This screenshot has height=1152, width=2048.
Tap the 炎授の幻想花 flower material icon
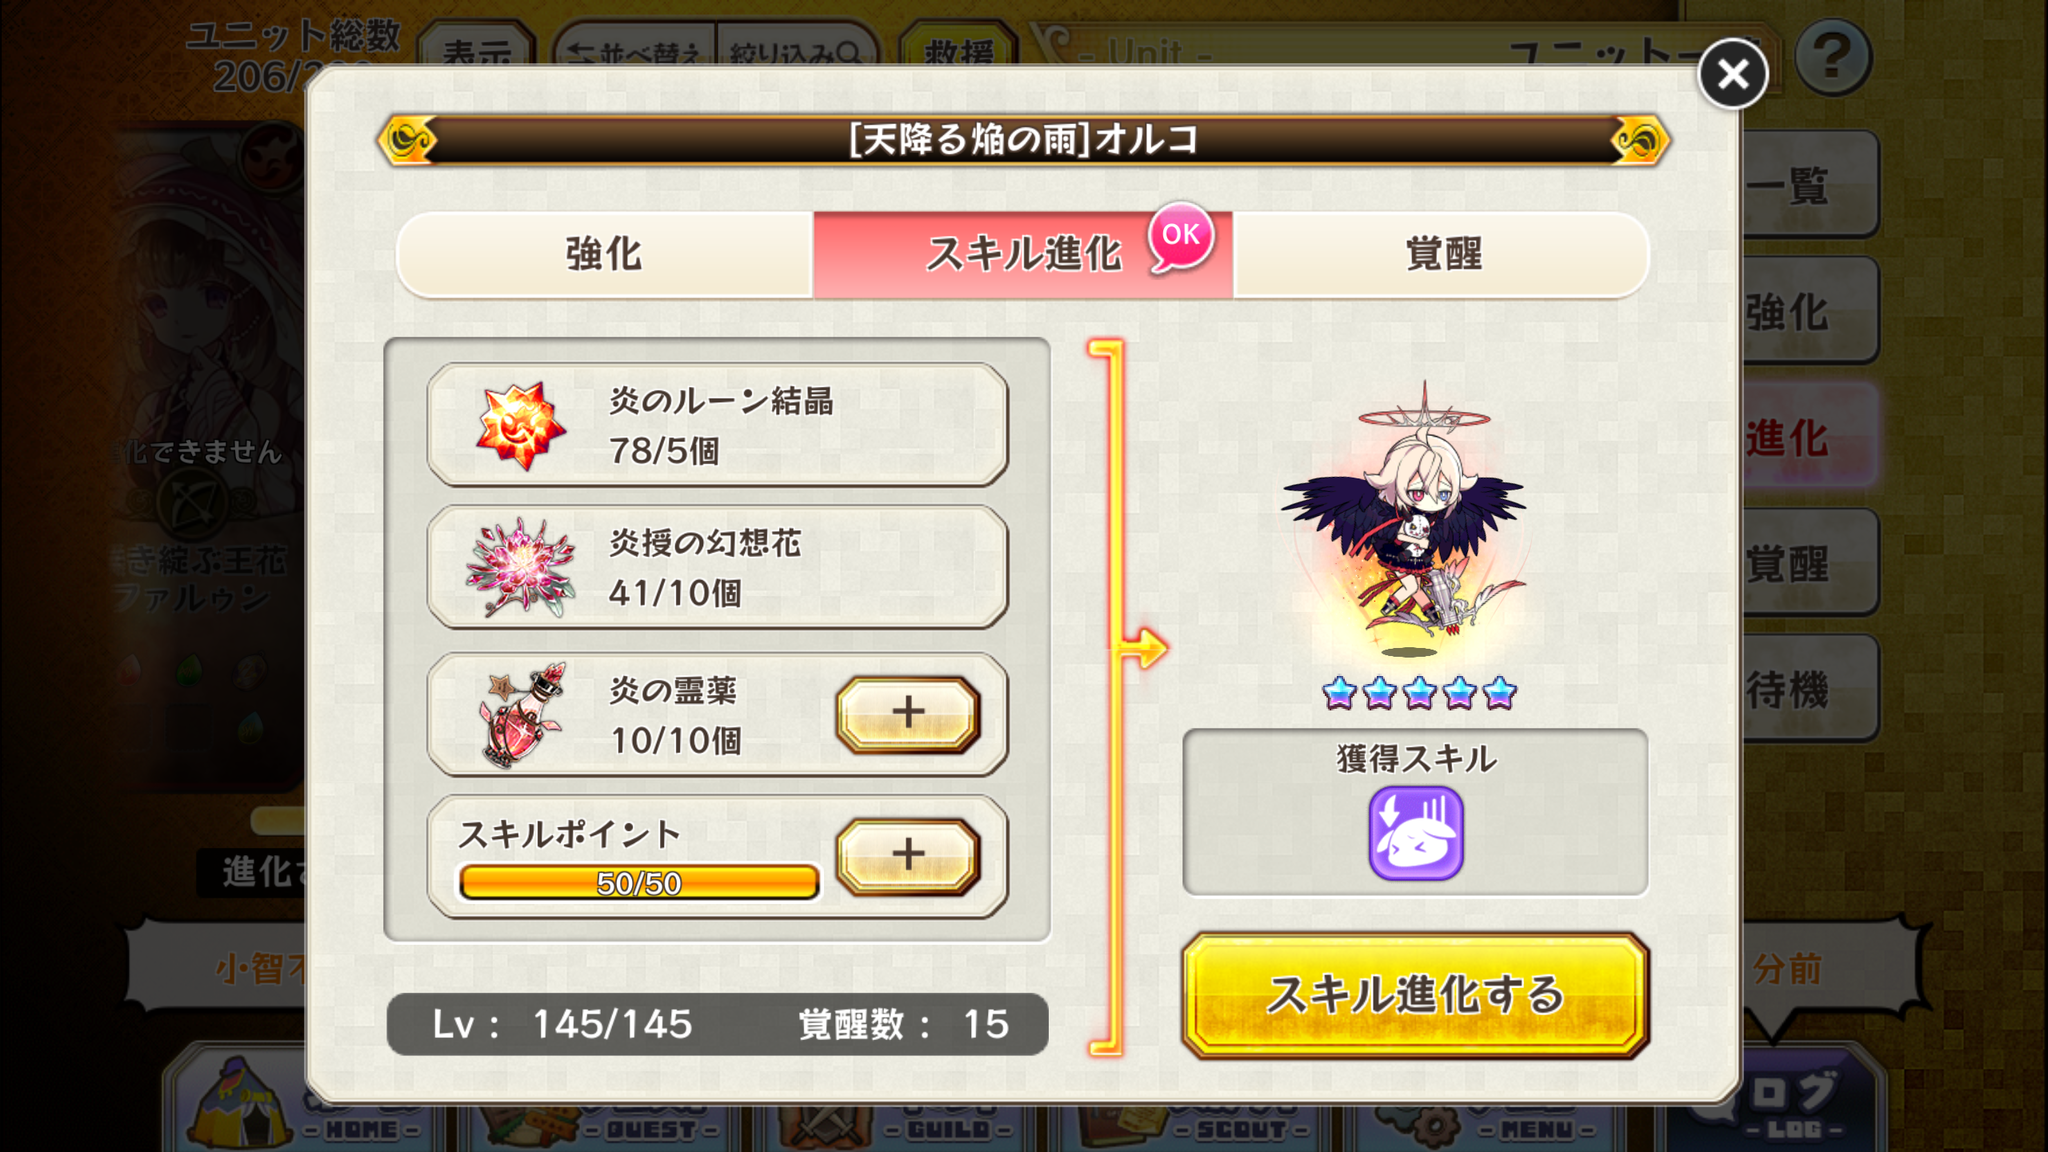pos(520,567)
